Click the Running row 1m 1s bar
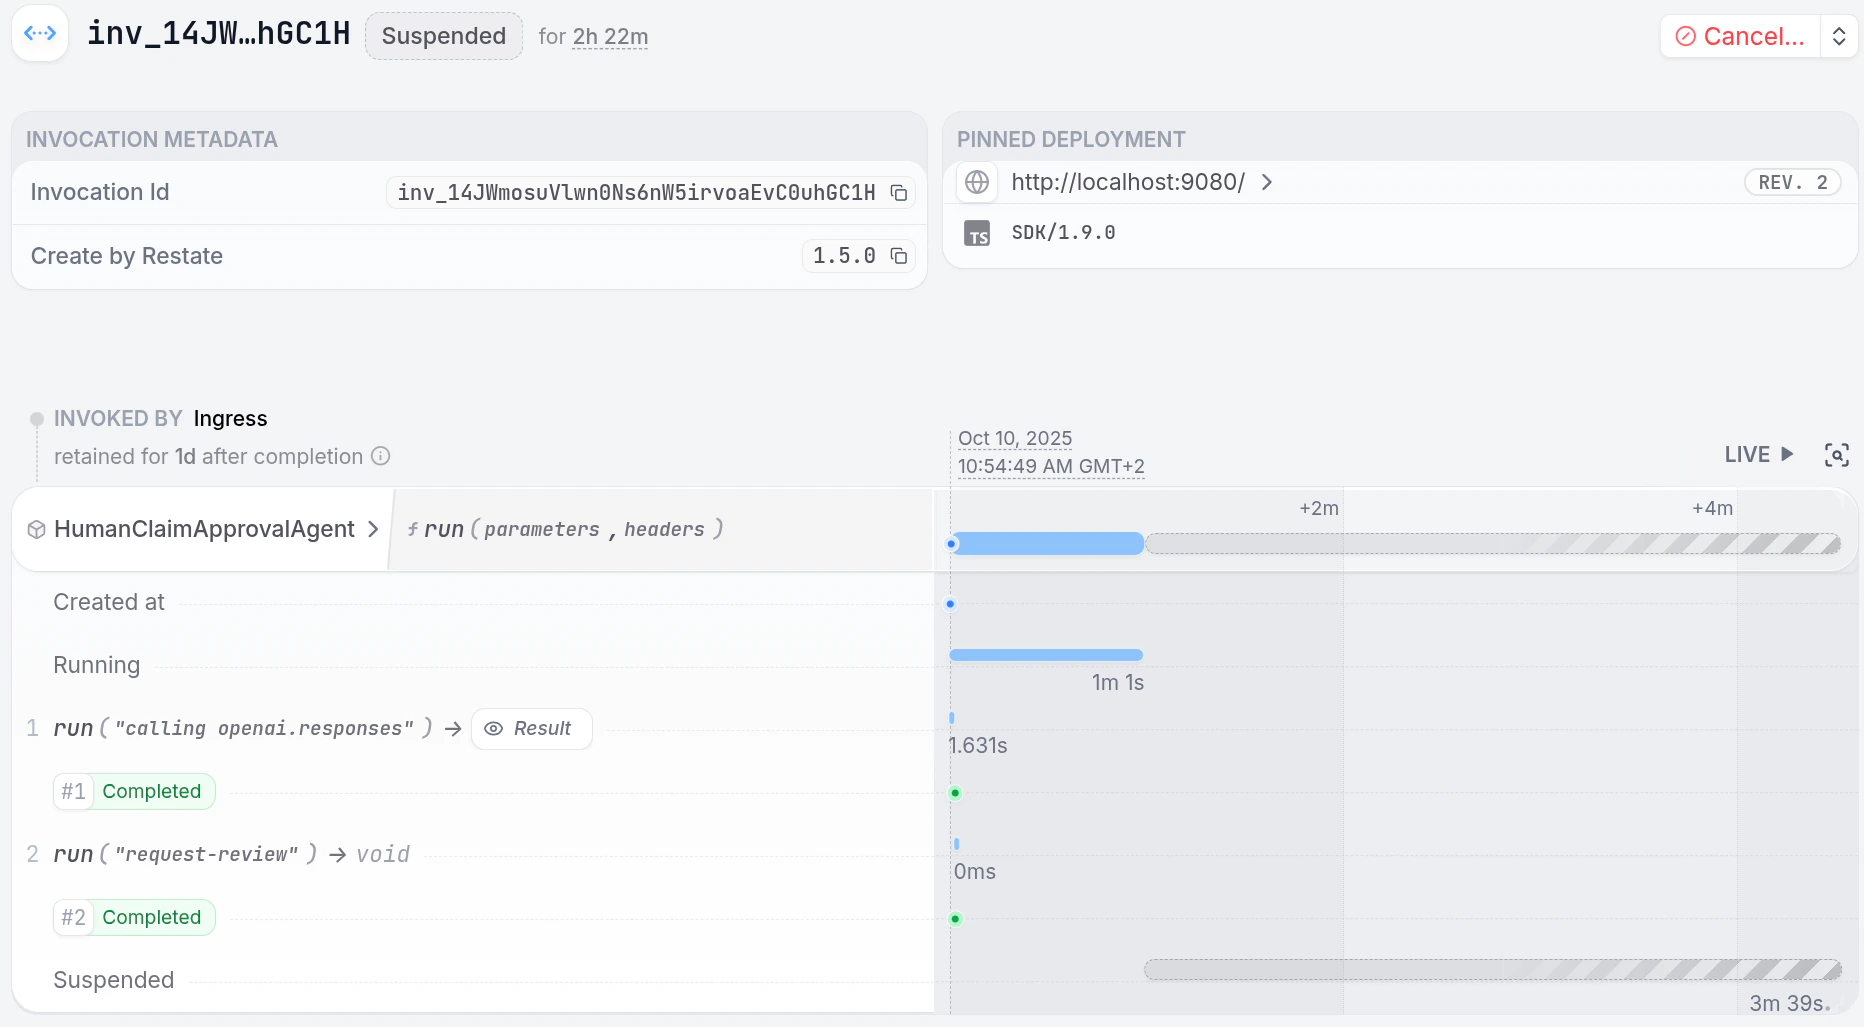Screen dimensions: 1864x1027 pyautogui.click(x=1046, y=655)
